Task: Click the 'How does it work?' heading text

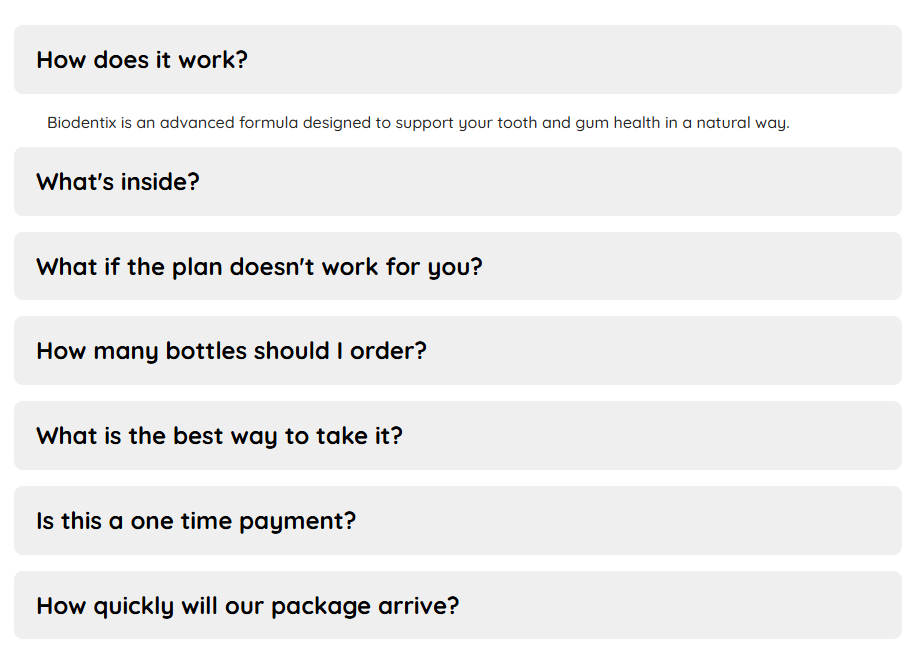Action: (142, 60)
